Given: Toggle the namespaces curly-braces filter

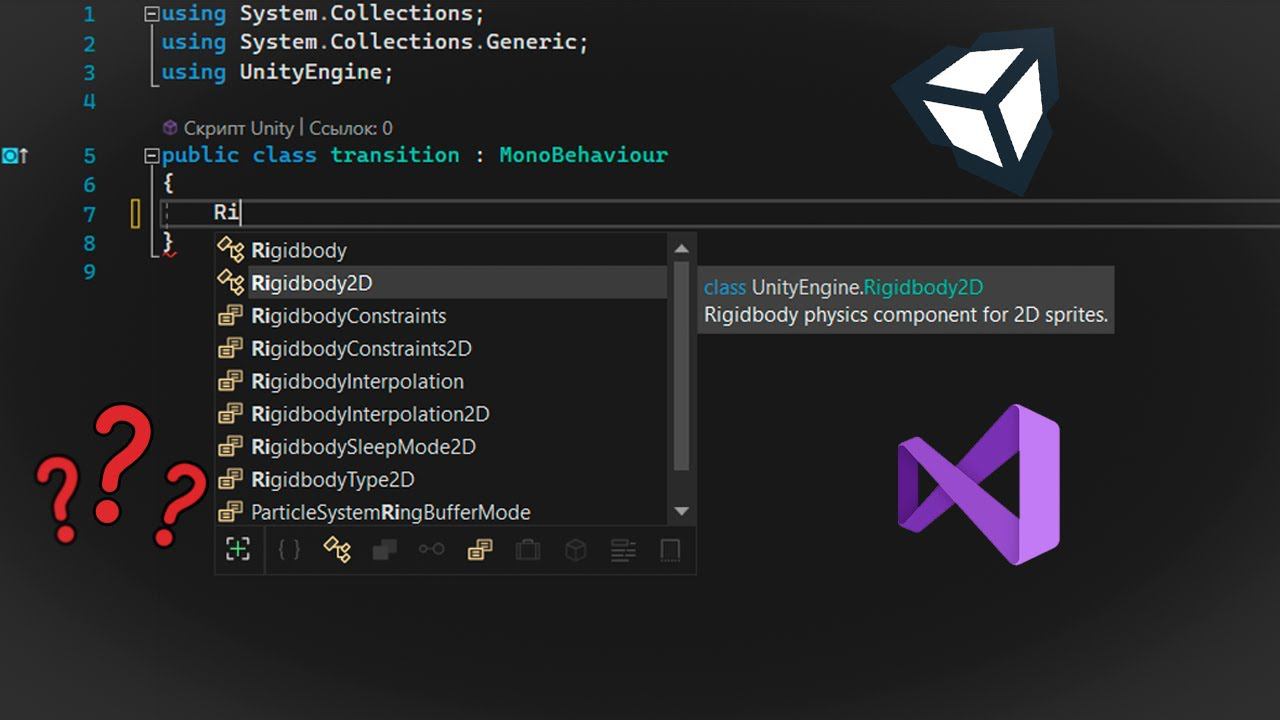Looking at the screenshot, I should click(289, 549).
